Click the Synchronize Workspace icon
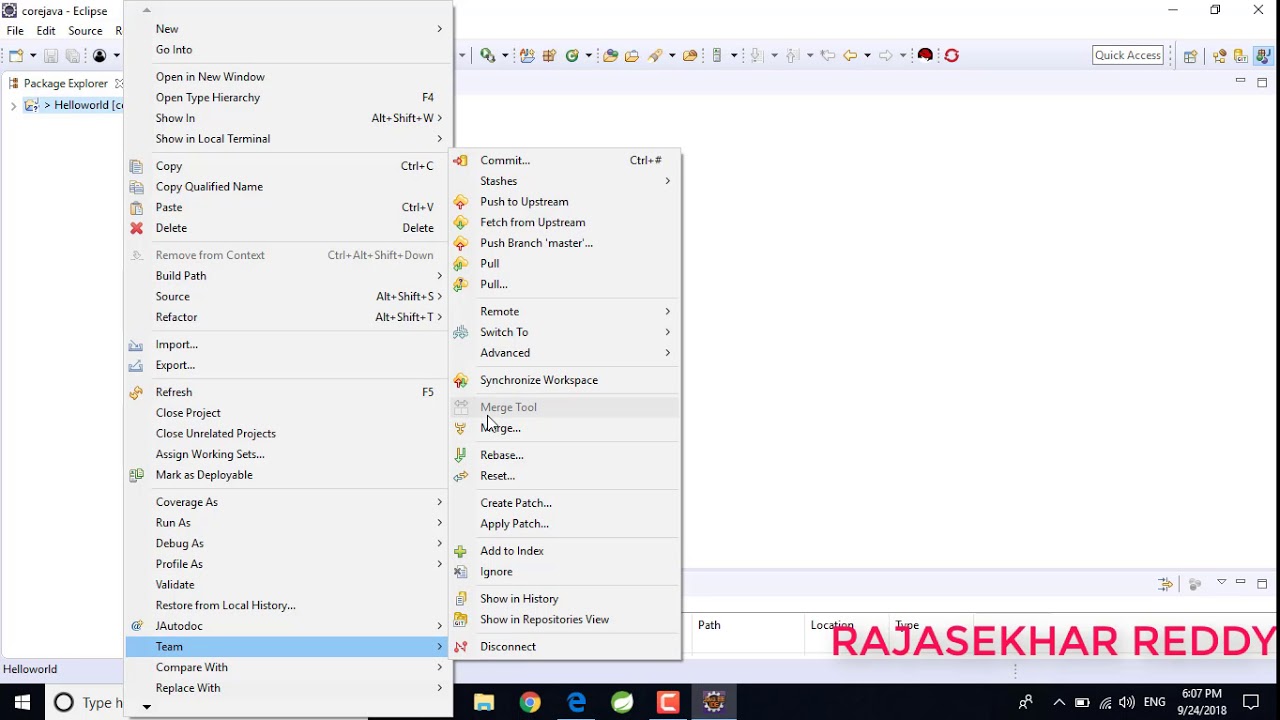The height and width of the screenshot is (720, 1280). point(460,380)
